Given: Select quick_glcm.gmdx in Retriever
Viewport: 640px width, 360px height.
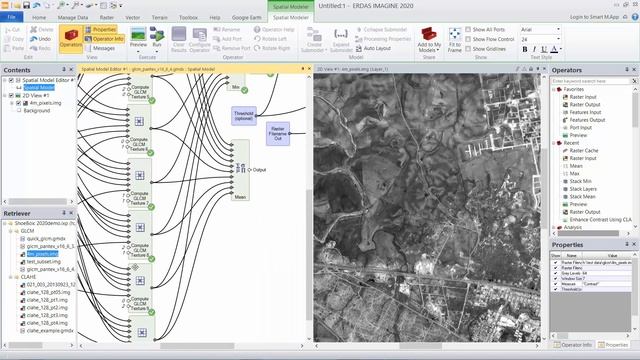Looking at the screenshot, I should [x=46, y=238].
